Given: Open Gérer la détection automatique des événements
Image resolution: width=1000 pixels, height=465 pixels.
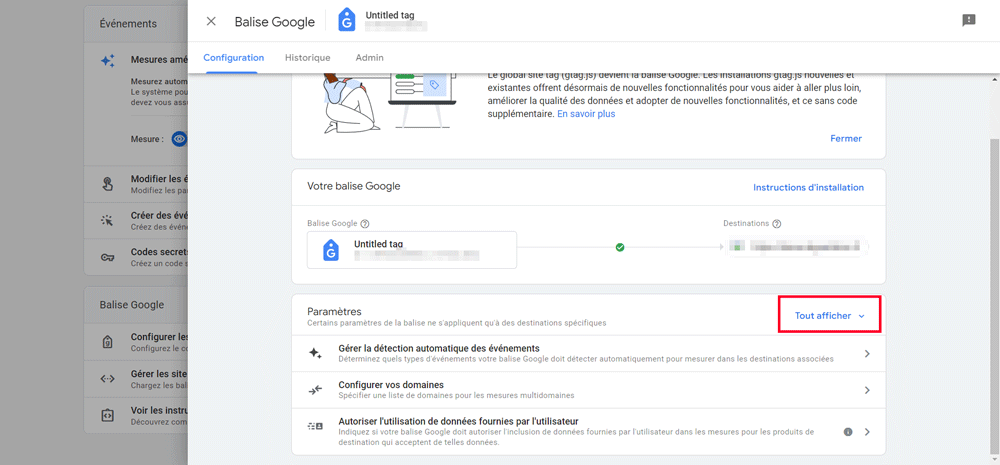Looking at the screenshot, I should (588, 353).
